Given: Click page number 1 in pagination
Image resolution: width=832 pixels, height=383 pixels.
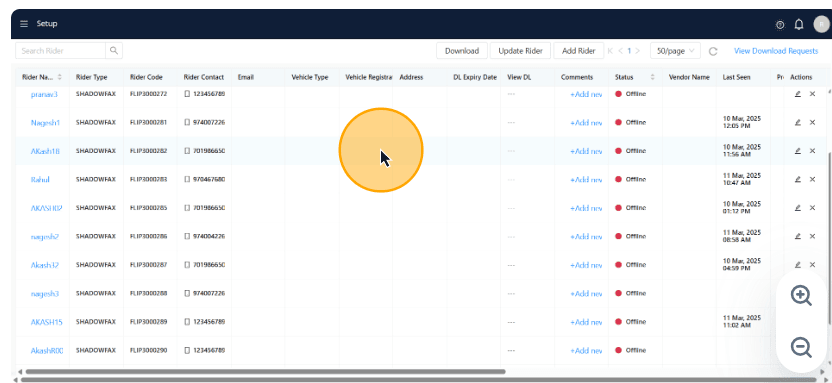Looking at the screenshot, I should tap(629, 51).
